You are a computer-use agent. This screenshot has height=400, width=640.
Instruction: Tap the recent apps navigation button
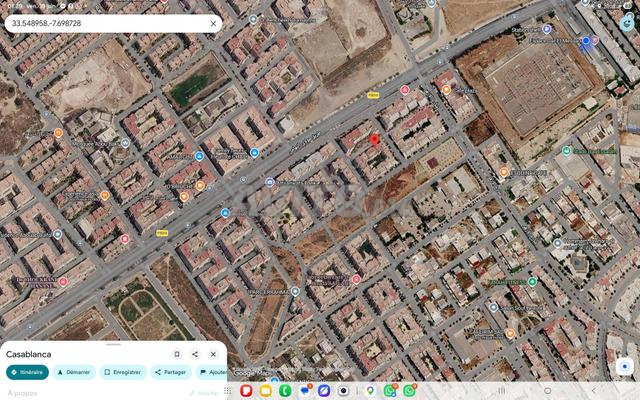coord(502,391)
